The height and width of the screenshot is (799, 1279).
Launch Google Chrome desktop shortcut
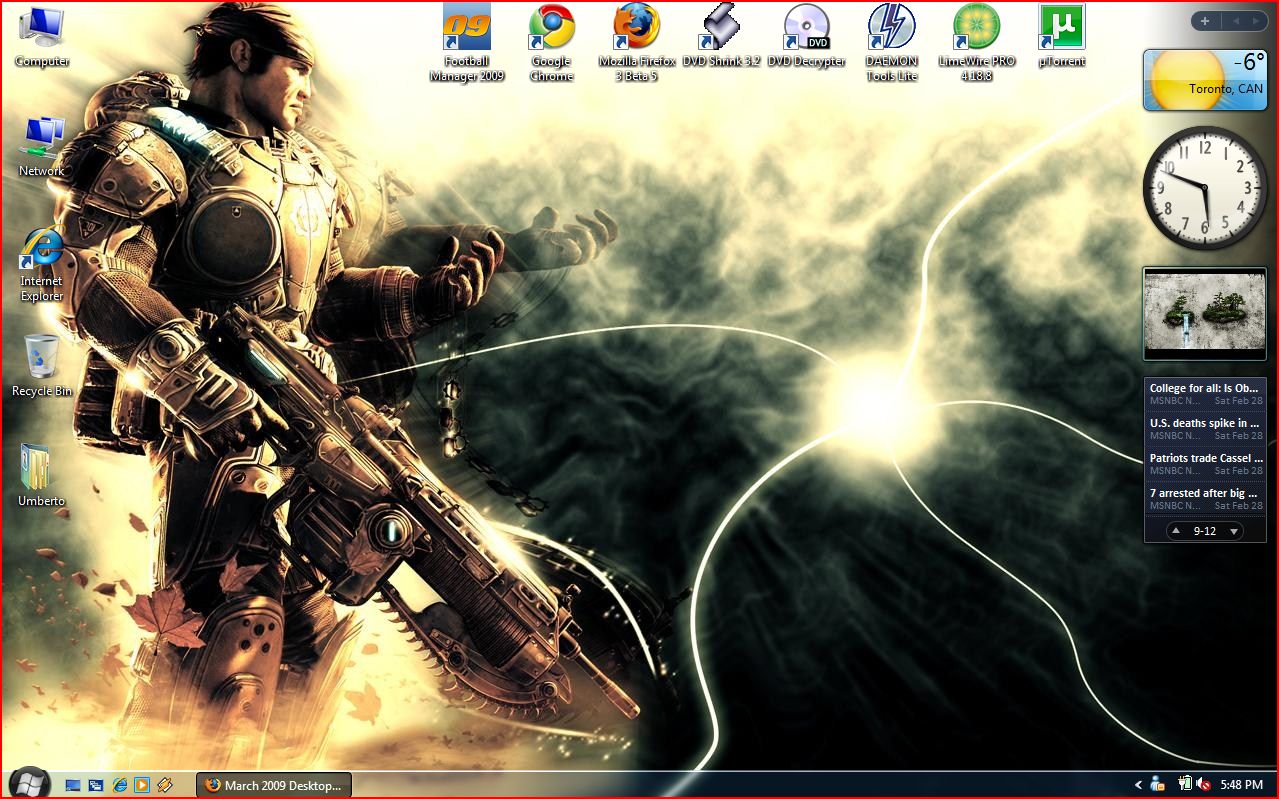click(x=551, y=43)
